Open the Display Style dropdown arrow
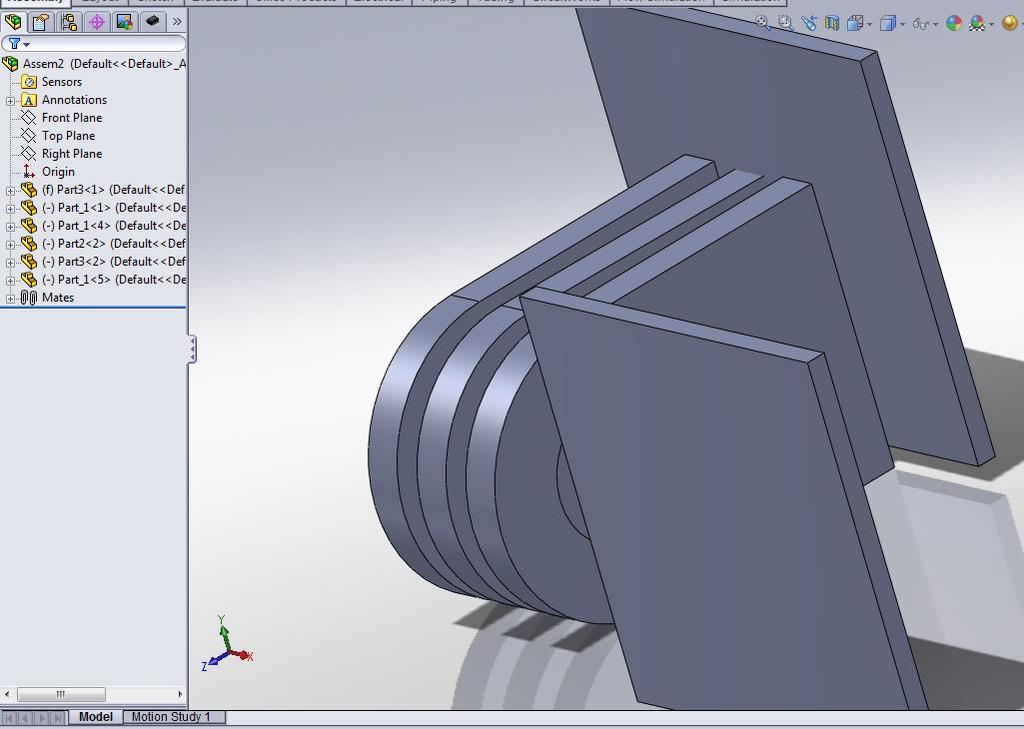The width and height of the screenshot is (1024, 729). [x=903, y=25]
